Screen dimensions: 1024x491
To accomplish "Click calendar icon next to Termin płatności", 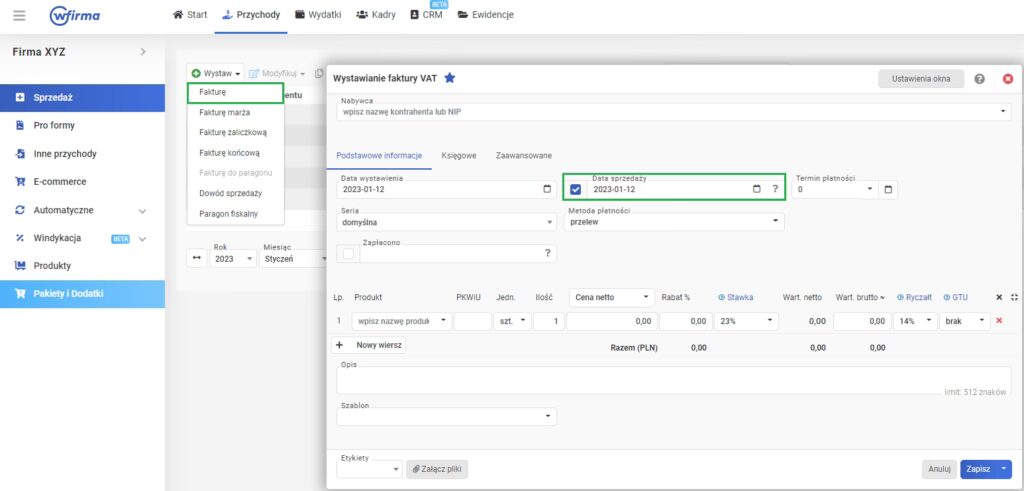I will coord(888,189).
